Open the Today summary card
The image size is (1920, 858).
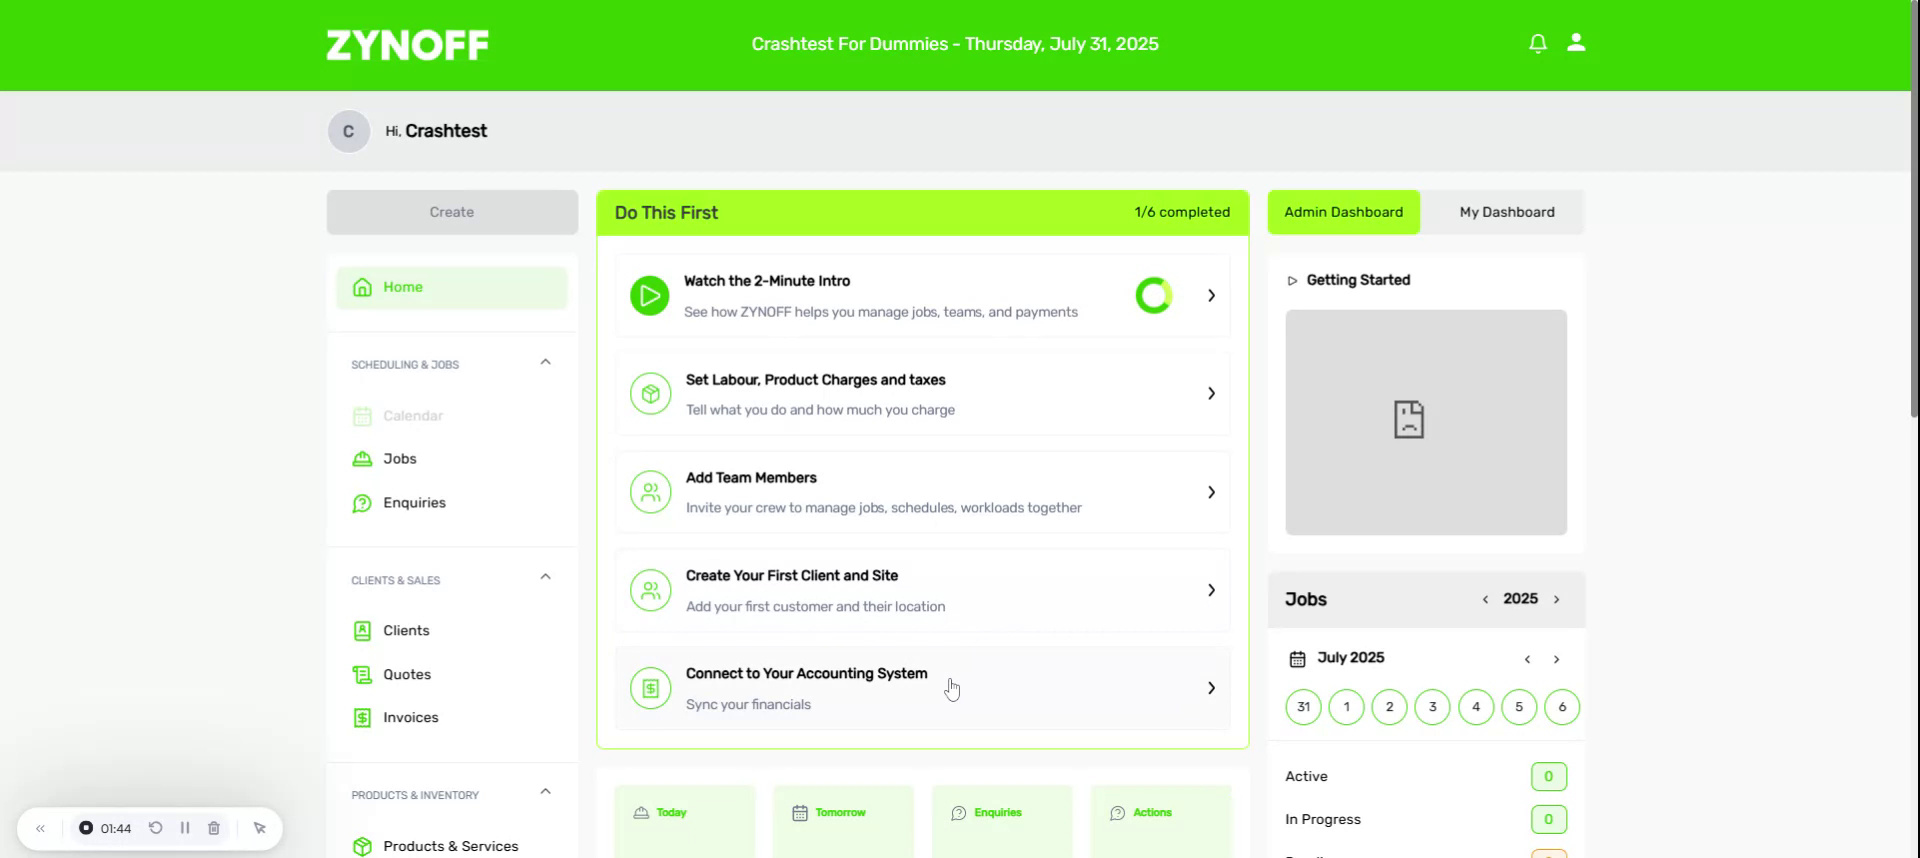[685, 821]
